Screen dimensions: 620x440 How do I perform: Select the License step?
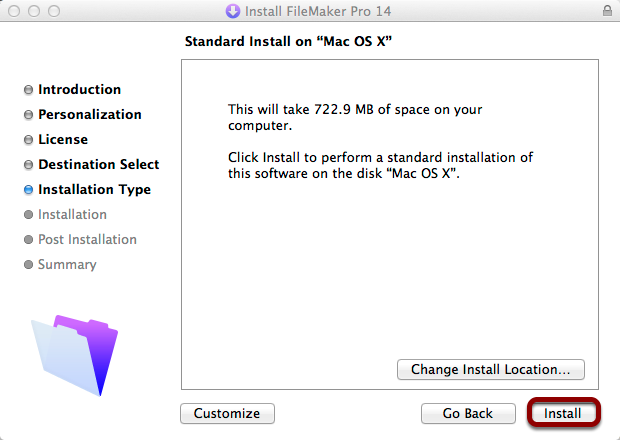pos(63,139)
